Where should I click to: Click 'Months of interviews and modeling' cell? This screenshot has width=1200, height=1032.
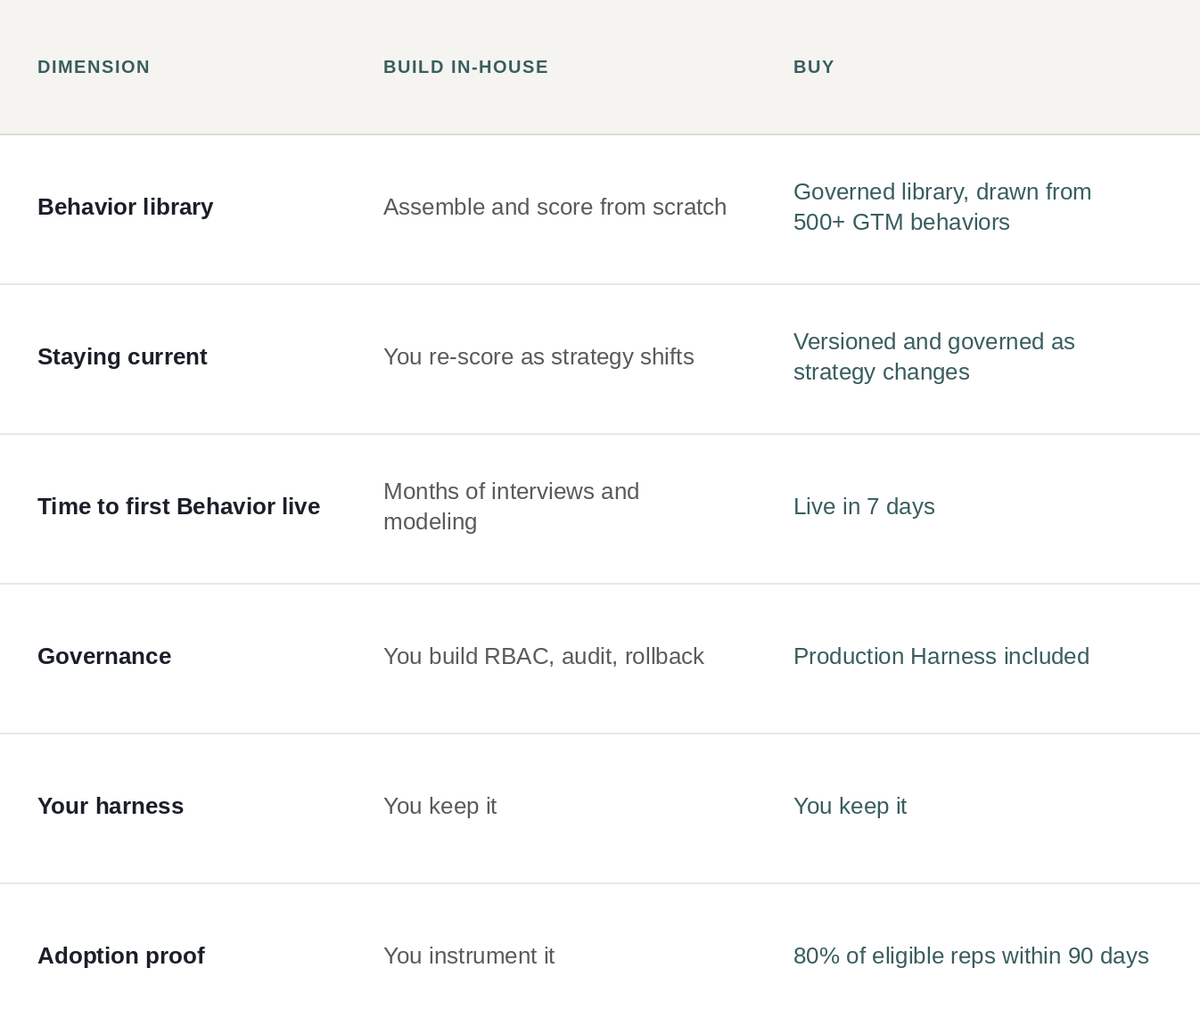(511, 506)
